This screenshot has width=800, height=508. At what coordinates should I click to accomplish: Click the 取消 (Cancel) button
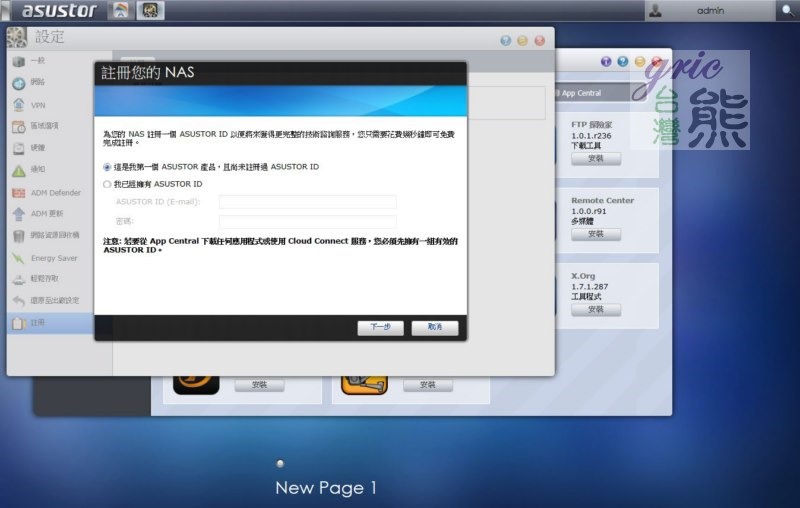click(435, 327)
